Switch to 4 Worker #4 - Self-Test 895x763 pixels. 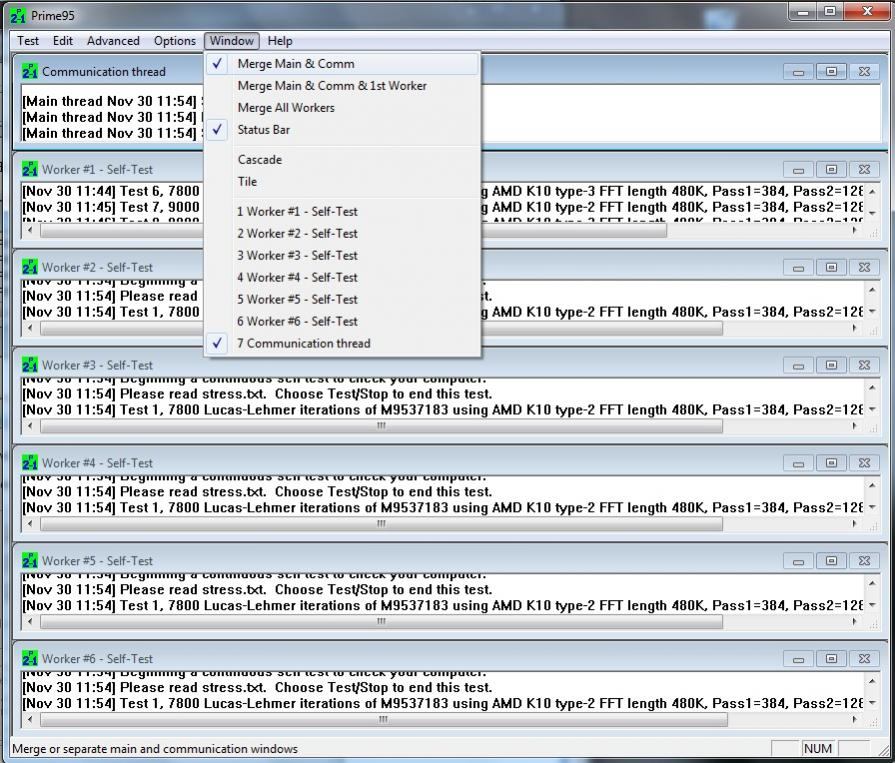coord(342,277)
